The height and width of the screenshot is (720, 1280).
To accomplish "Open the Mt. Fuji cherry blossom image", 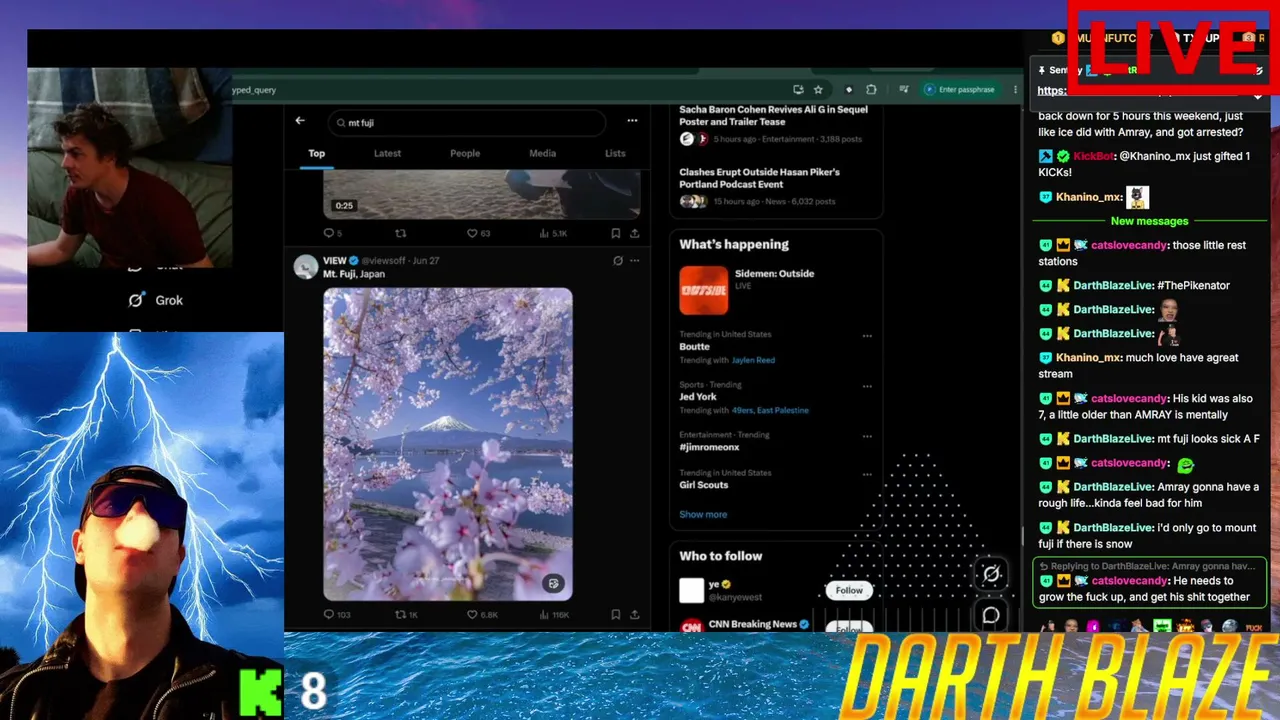I will click(448, 444).
